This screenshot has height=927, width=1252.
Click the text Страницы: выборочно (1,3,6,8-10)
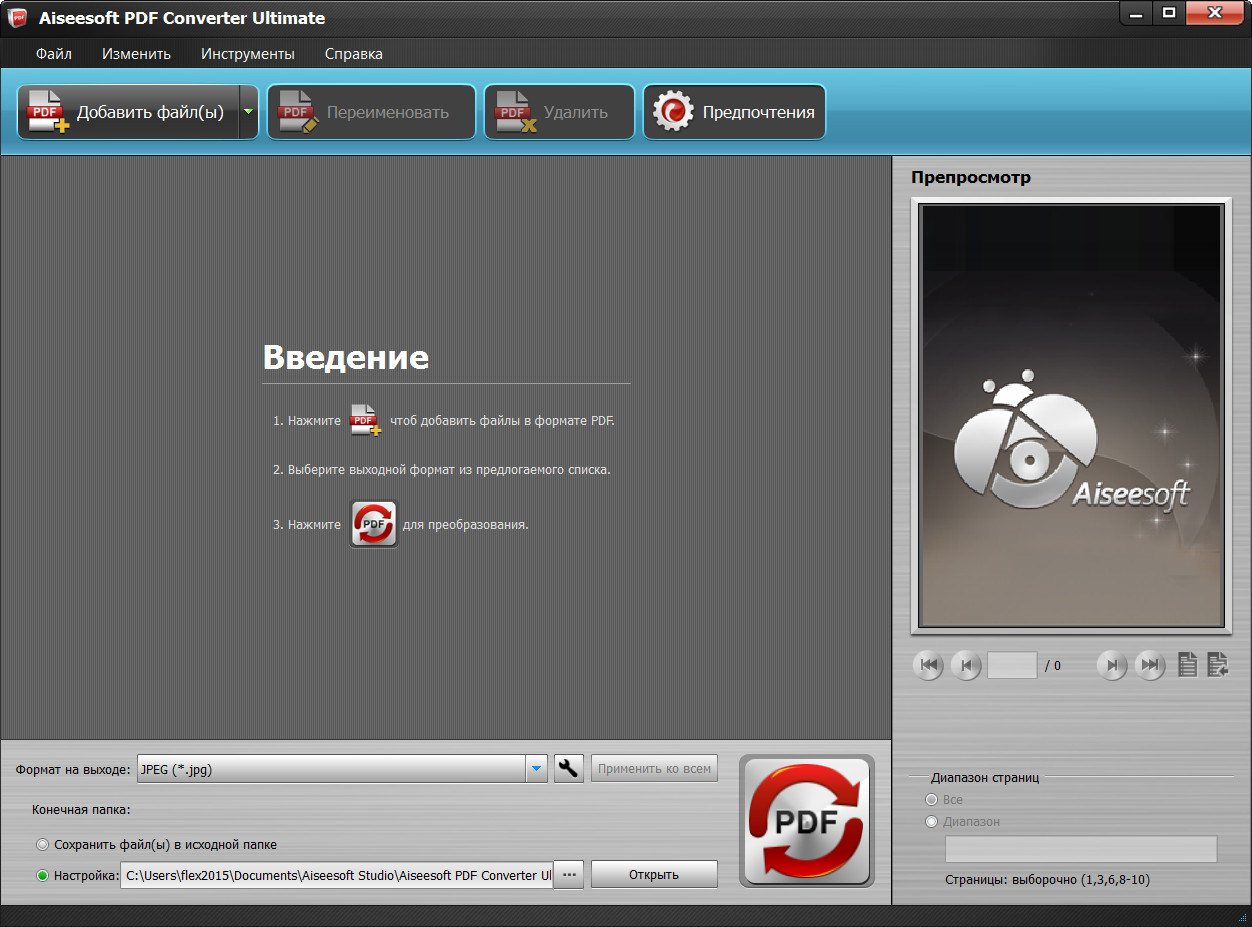point(1047,880)
